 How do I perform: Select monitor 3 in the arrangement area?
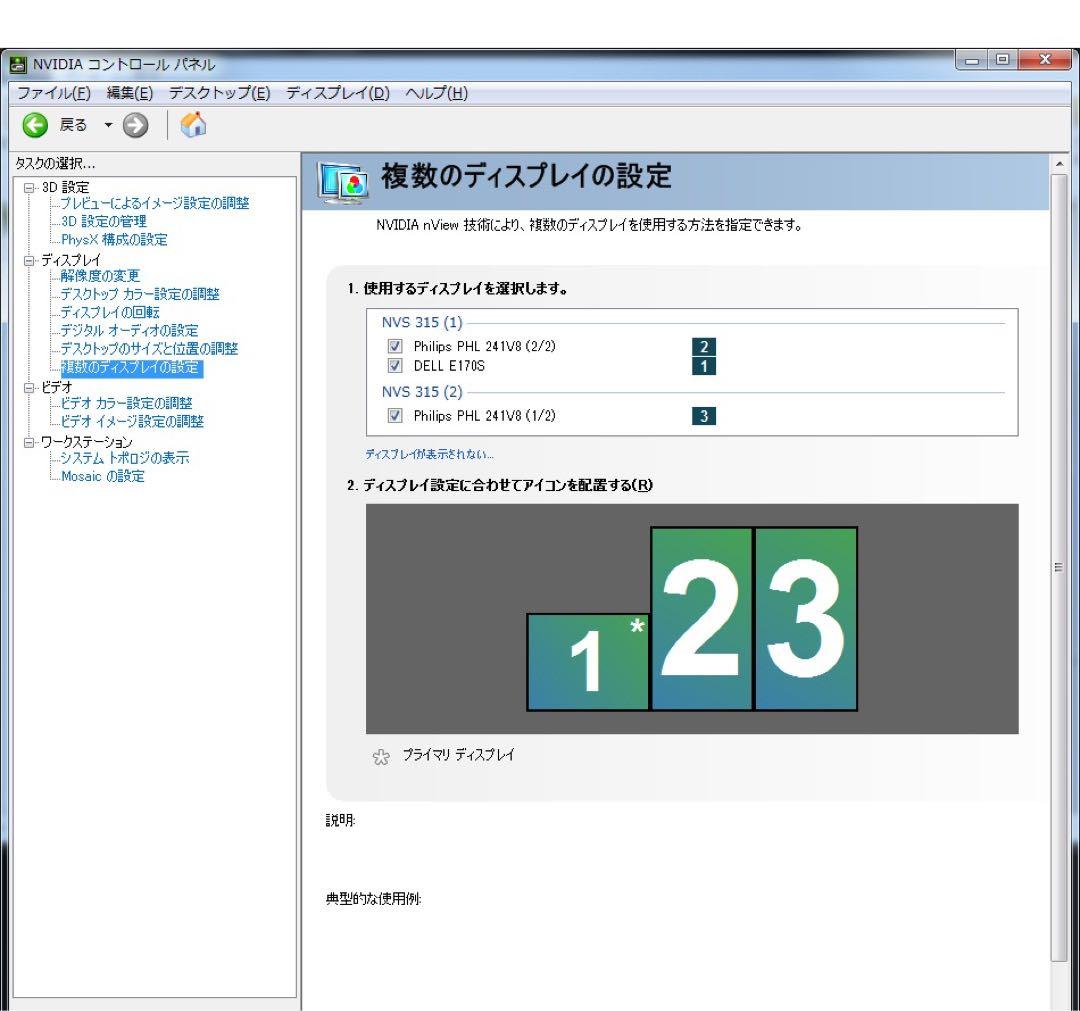click(806, 618)
